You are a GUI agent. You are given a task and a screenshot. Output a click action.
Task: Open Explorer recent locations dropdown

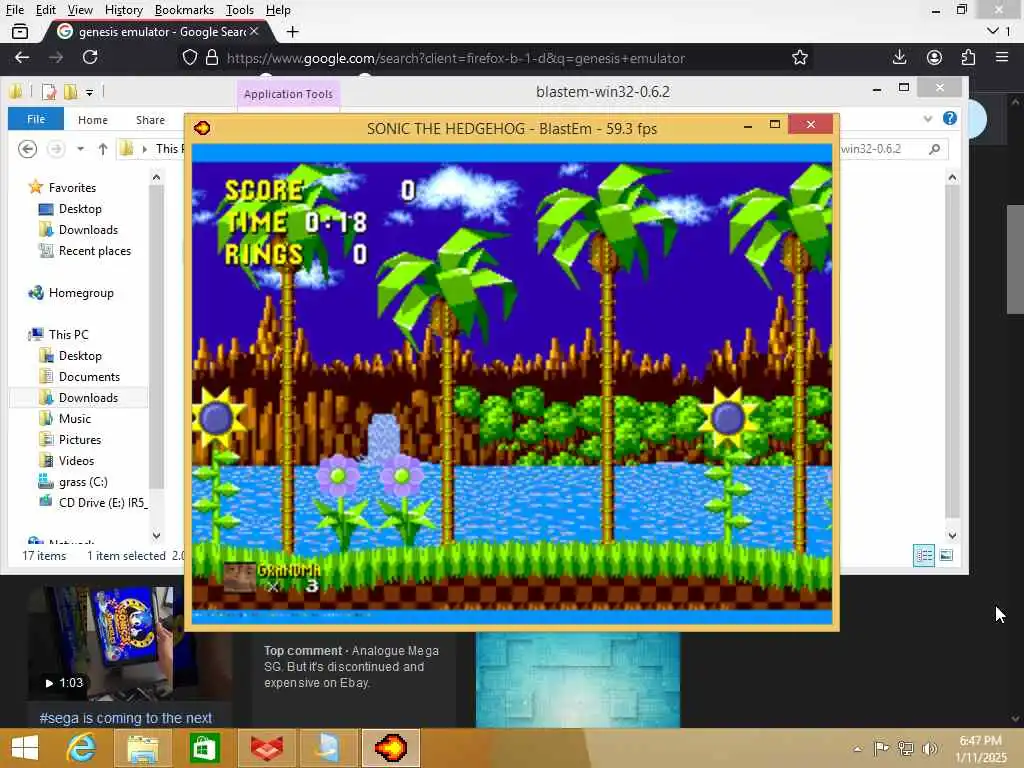(80, 149)
